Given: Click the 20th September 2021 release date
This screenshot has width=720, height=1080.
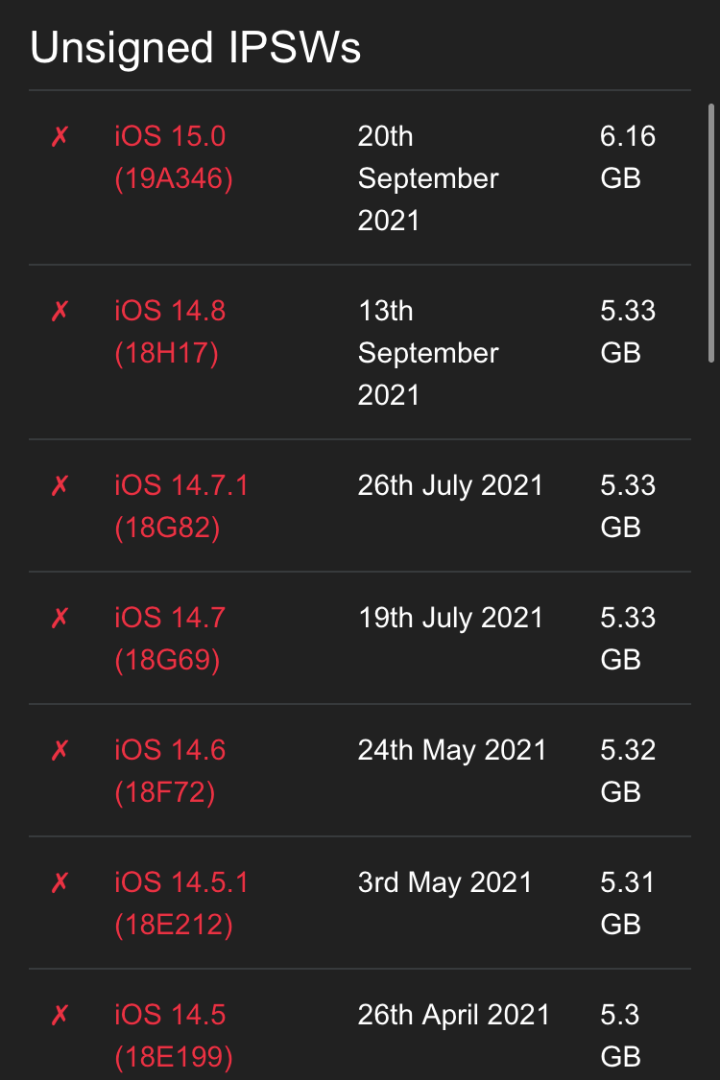Looking at the screenshot, I should pyautogui.click(x=428, y=178).
